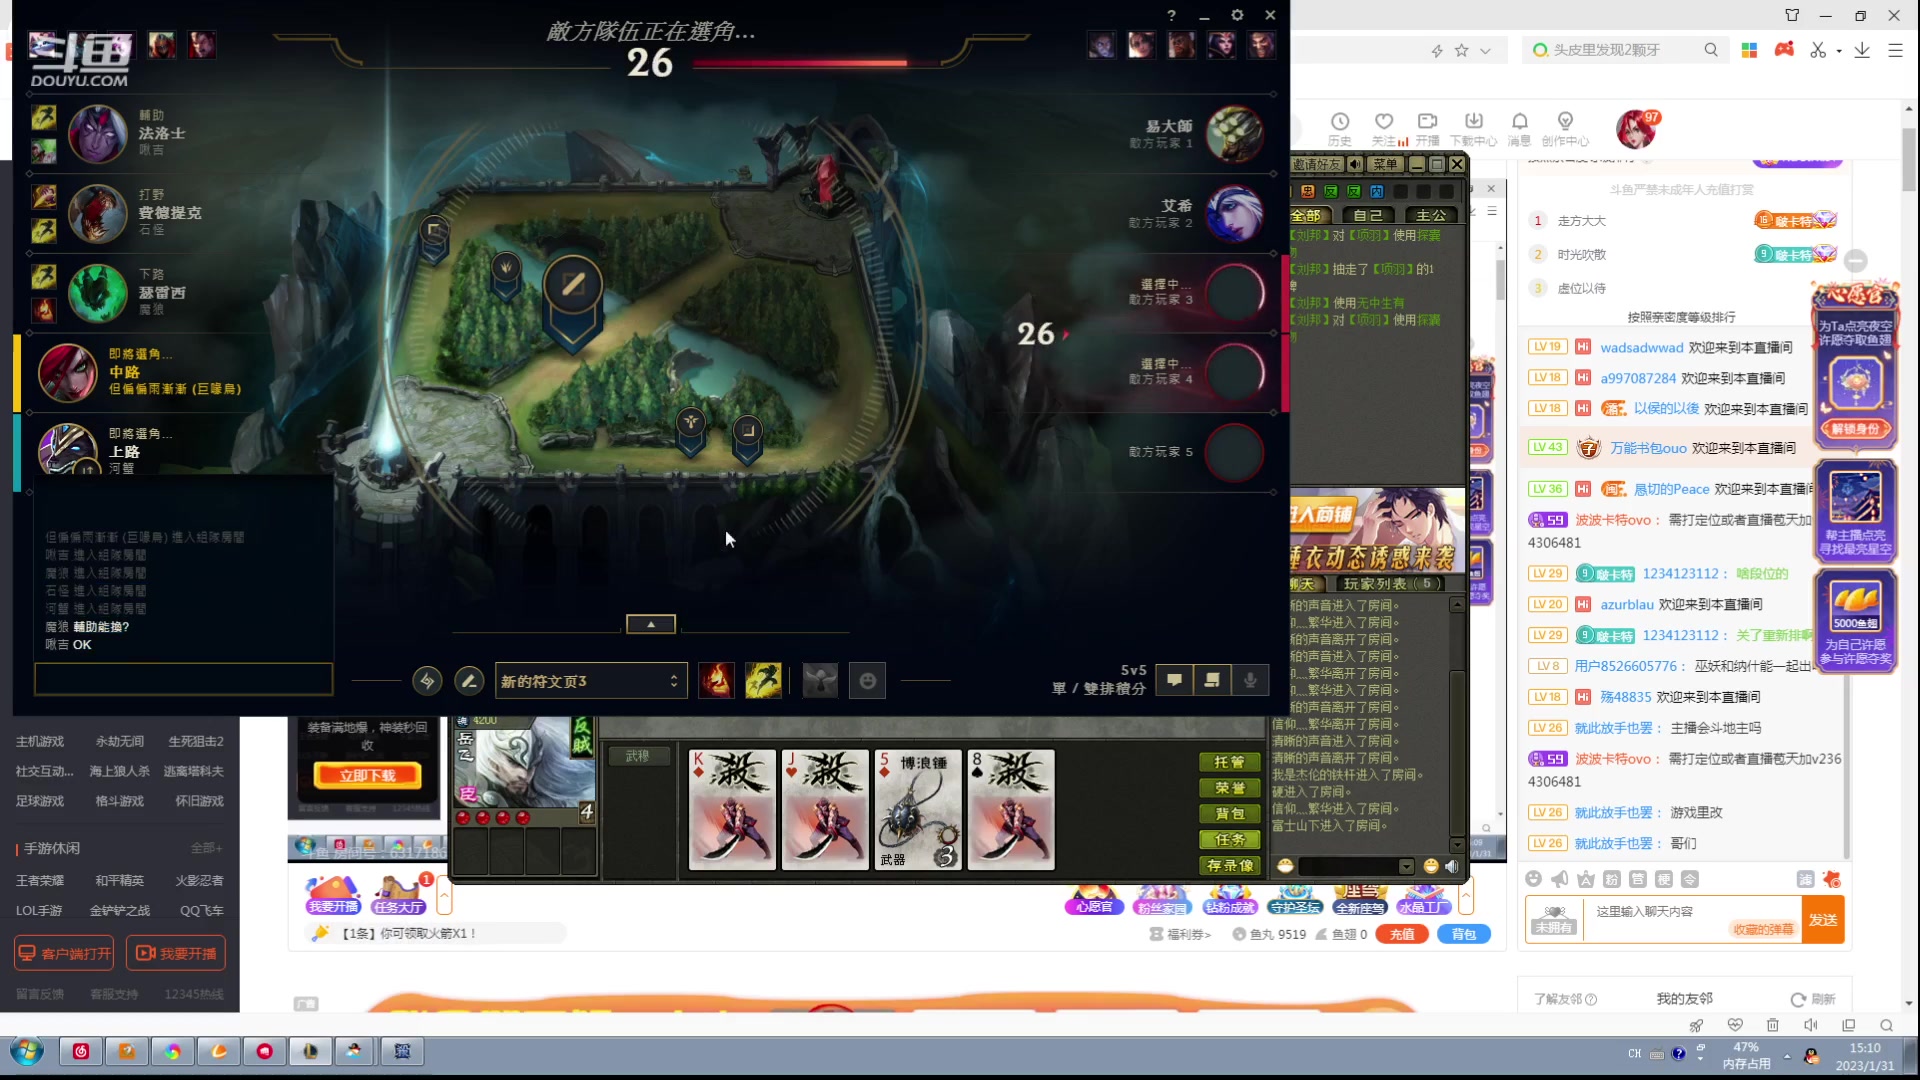Click 我要开播 in Douyu sidebar
The height and width of the screenshot is (1080, 1920).
pos(176,953)
